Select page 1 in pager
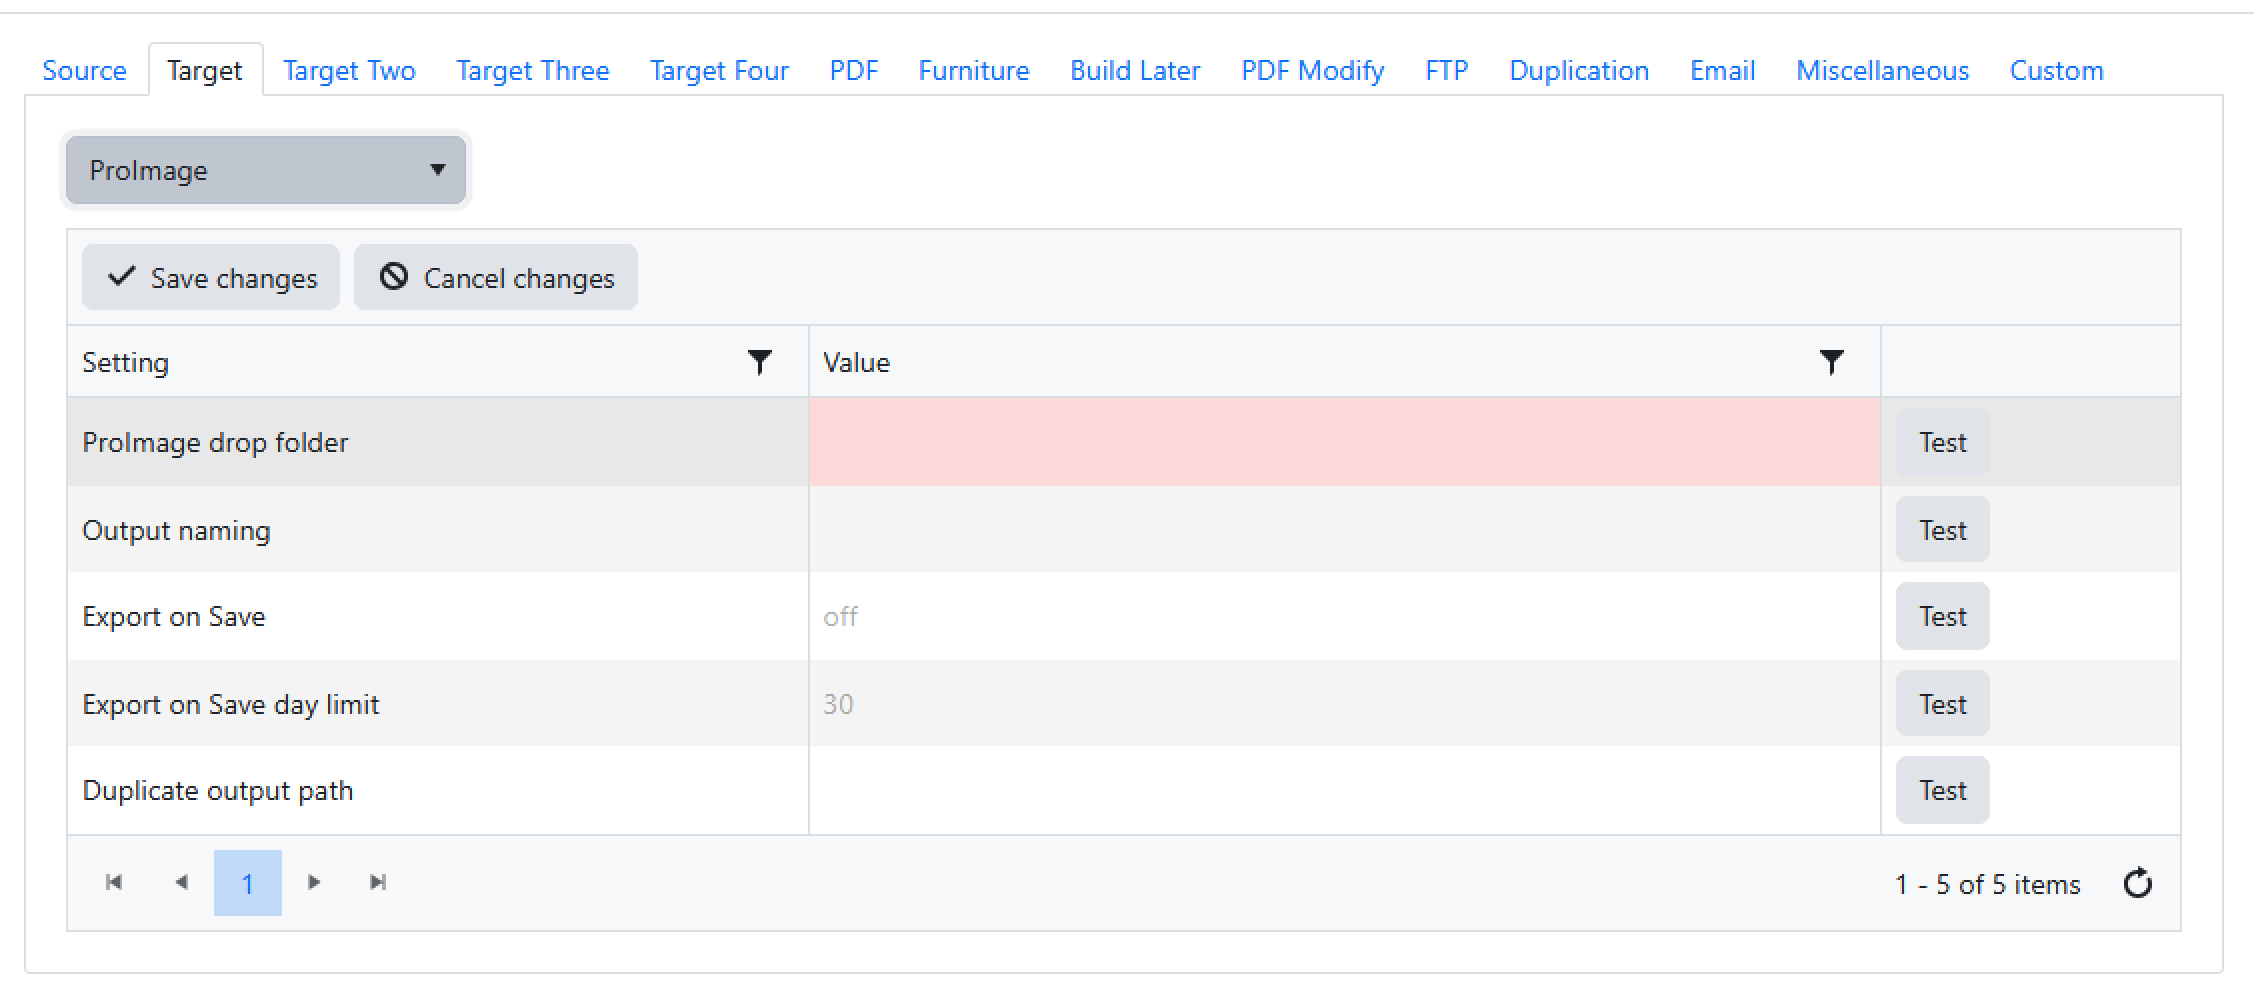The height and width of the screenshot is (996, 2254). 247,883
